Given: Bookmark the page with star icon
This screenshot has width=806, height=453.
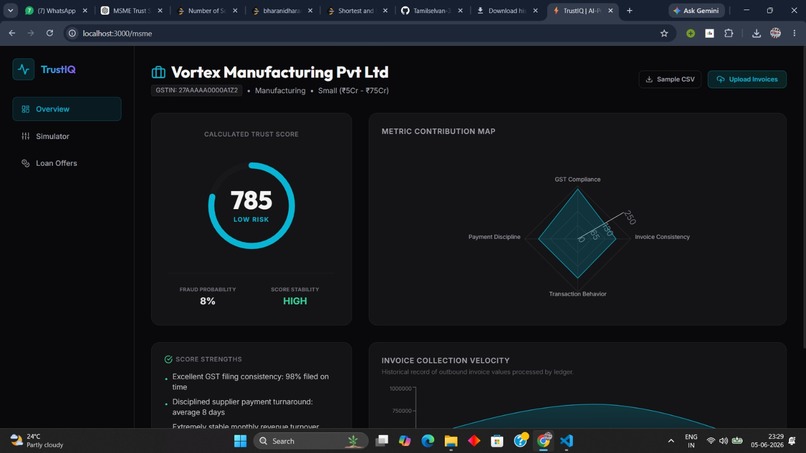Looking at the screenshot, I should [664, 33].
